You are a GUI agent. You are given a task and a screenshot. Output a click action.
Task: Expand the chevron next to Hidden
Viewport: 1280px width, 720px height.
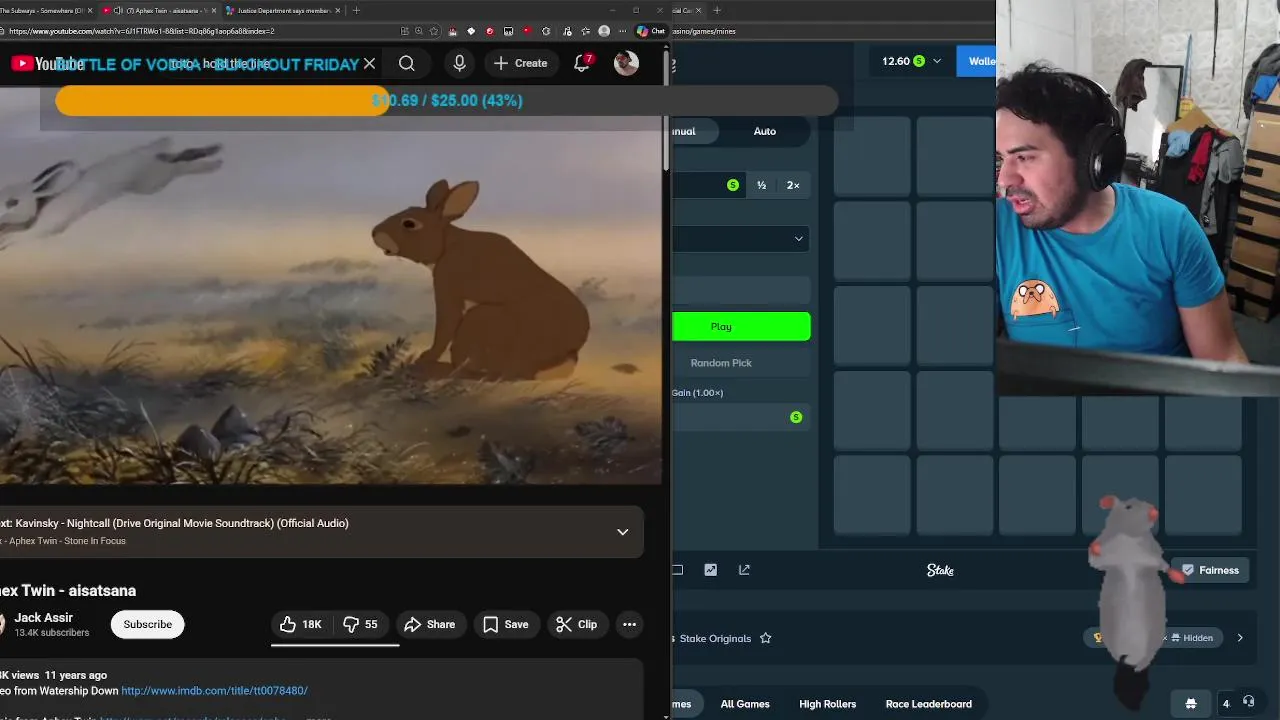pyautogui.click(x=1240, y=638)
